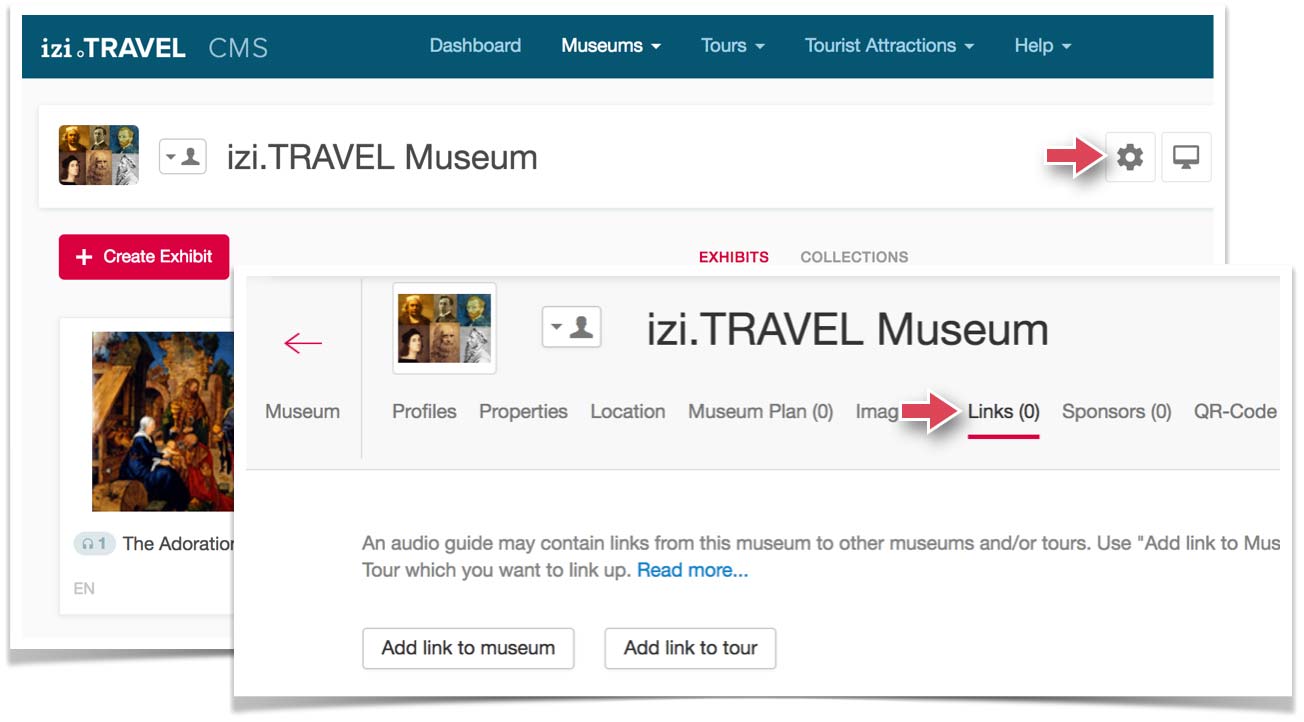
Task: Click audio headphone badge on Adoration exhibit
Action: (93, 544)
